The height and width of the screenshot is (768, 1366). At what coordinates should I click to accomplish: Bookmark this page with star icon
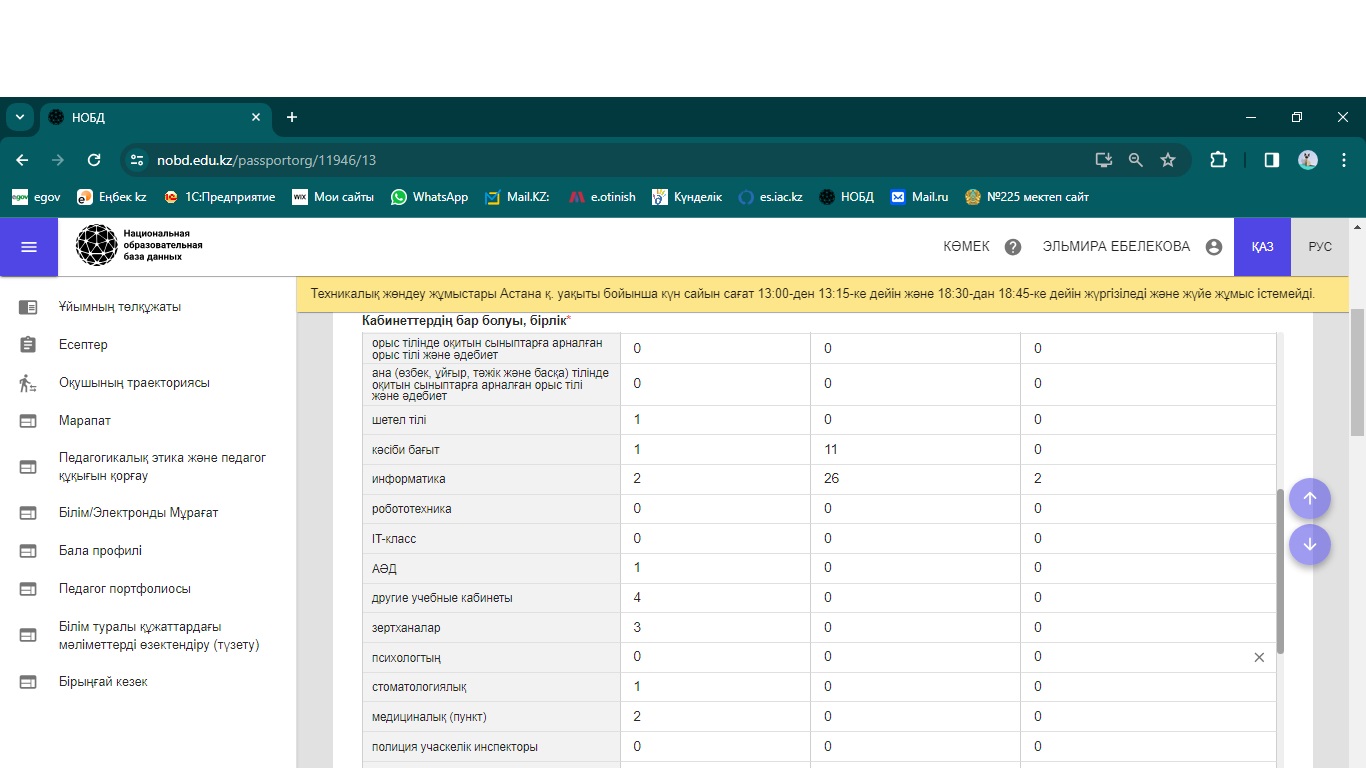pyautogui.click(x=1168, y=160)
